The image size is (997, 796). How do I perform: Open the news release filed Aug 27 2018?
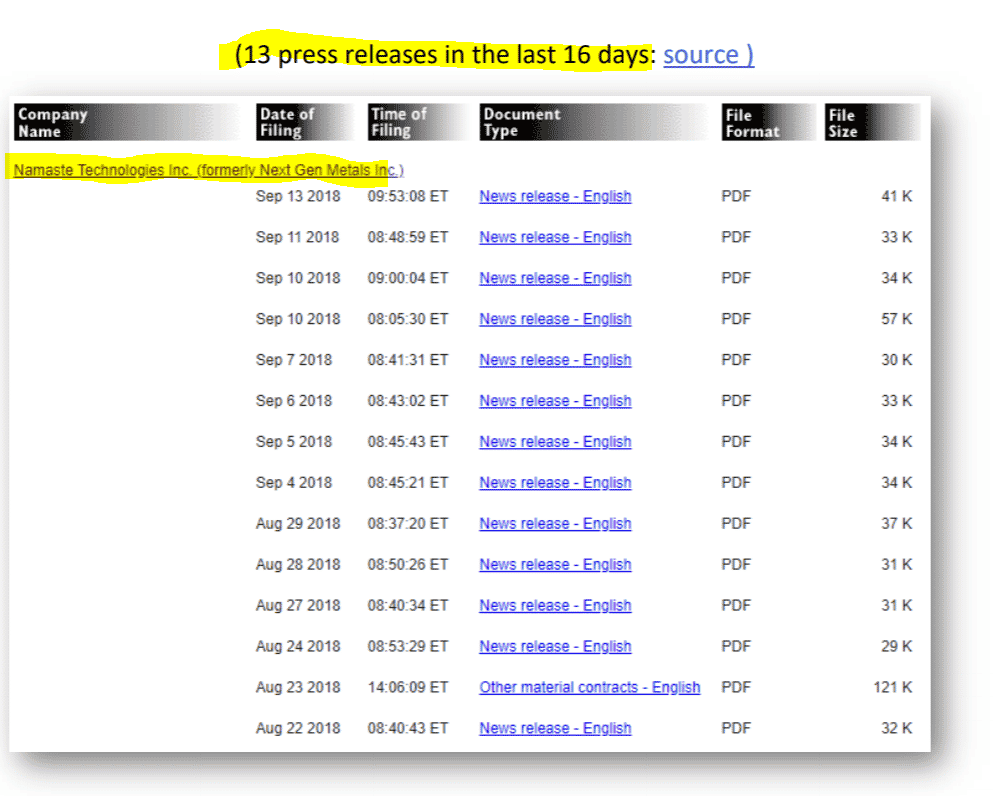click(x=555, y=605)
